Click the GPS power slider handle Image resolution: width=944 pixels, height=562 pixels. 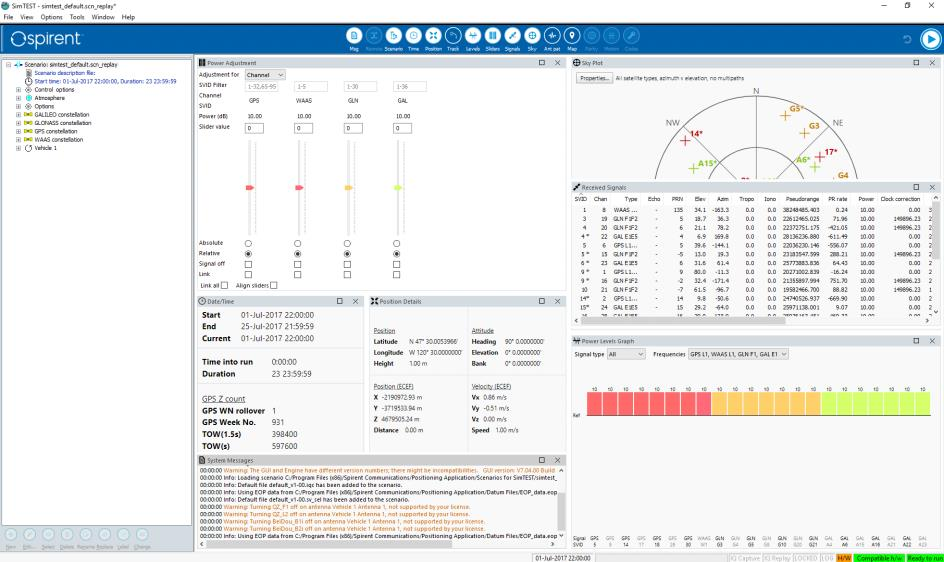[249, 187]
